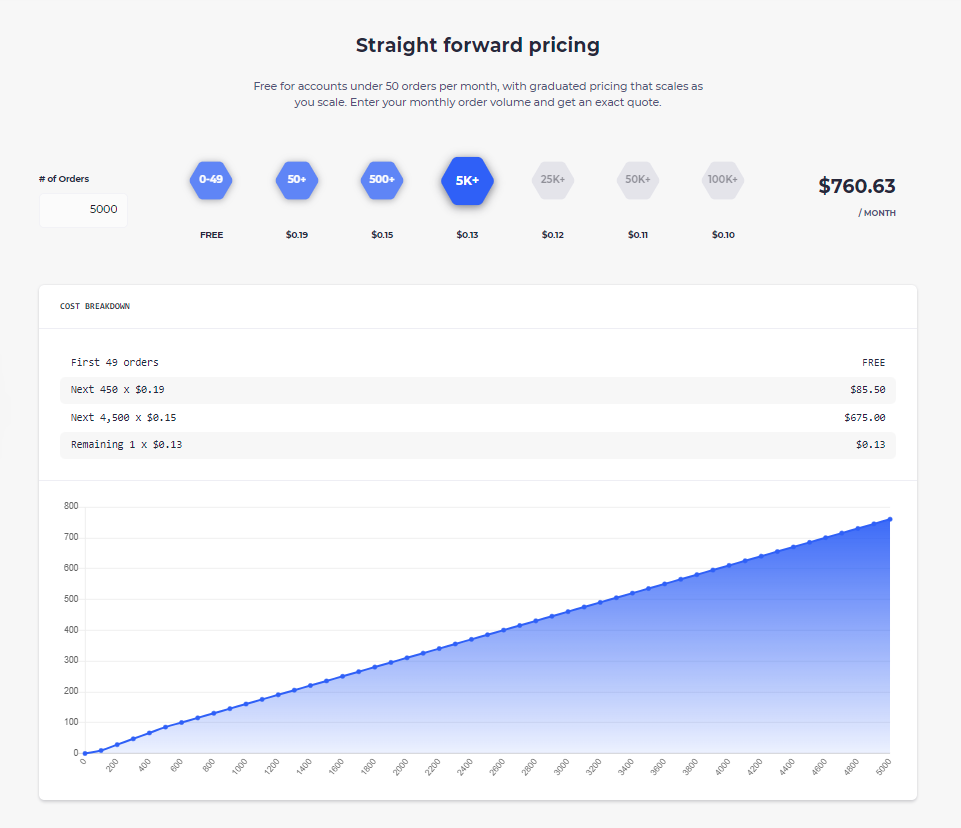Screen dimensions: 961x828
Task: Click the Remaining 1 x $0.13 row
Action: tap(478, 444)
